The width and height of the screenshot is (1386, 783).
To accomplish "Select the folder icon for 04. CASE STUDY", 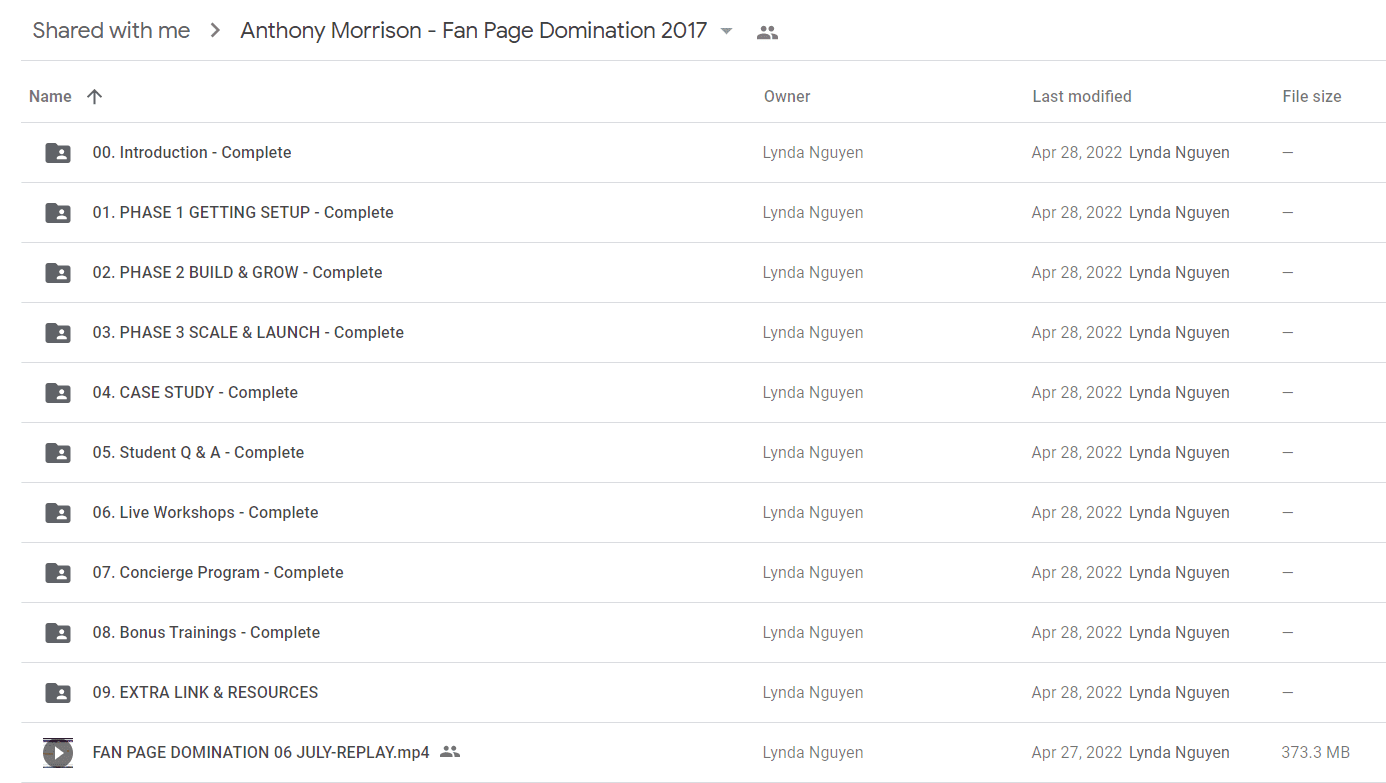I will click(x=58, y=393).
